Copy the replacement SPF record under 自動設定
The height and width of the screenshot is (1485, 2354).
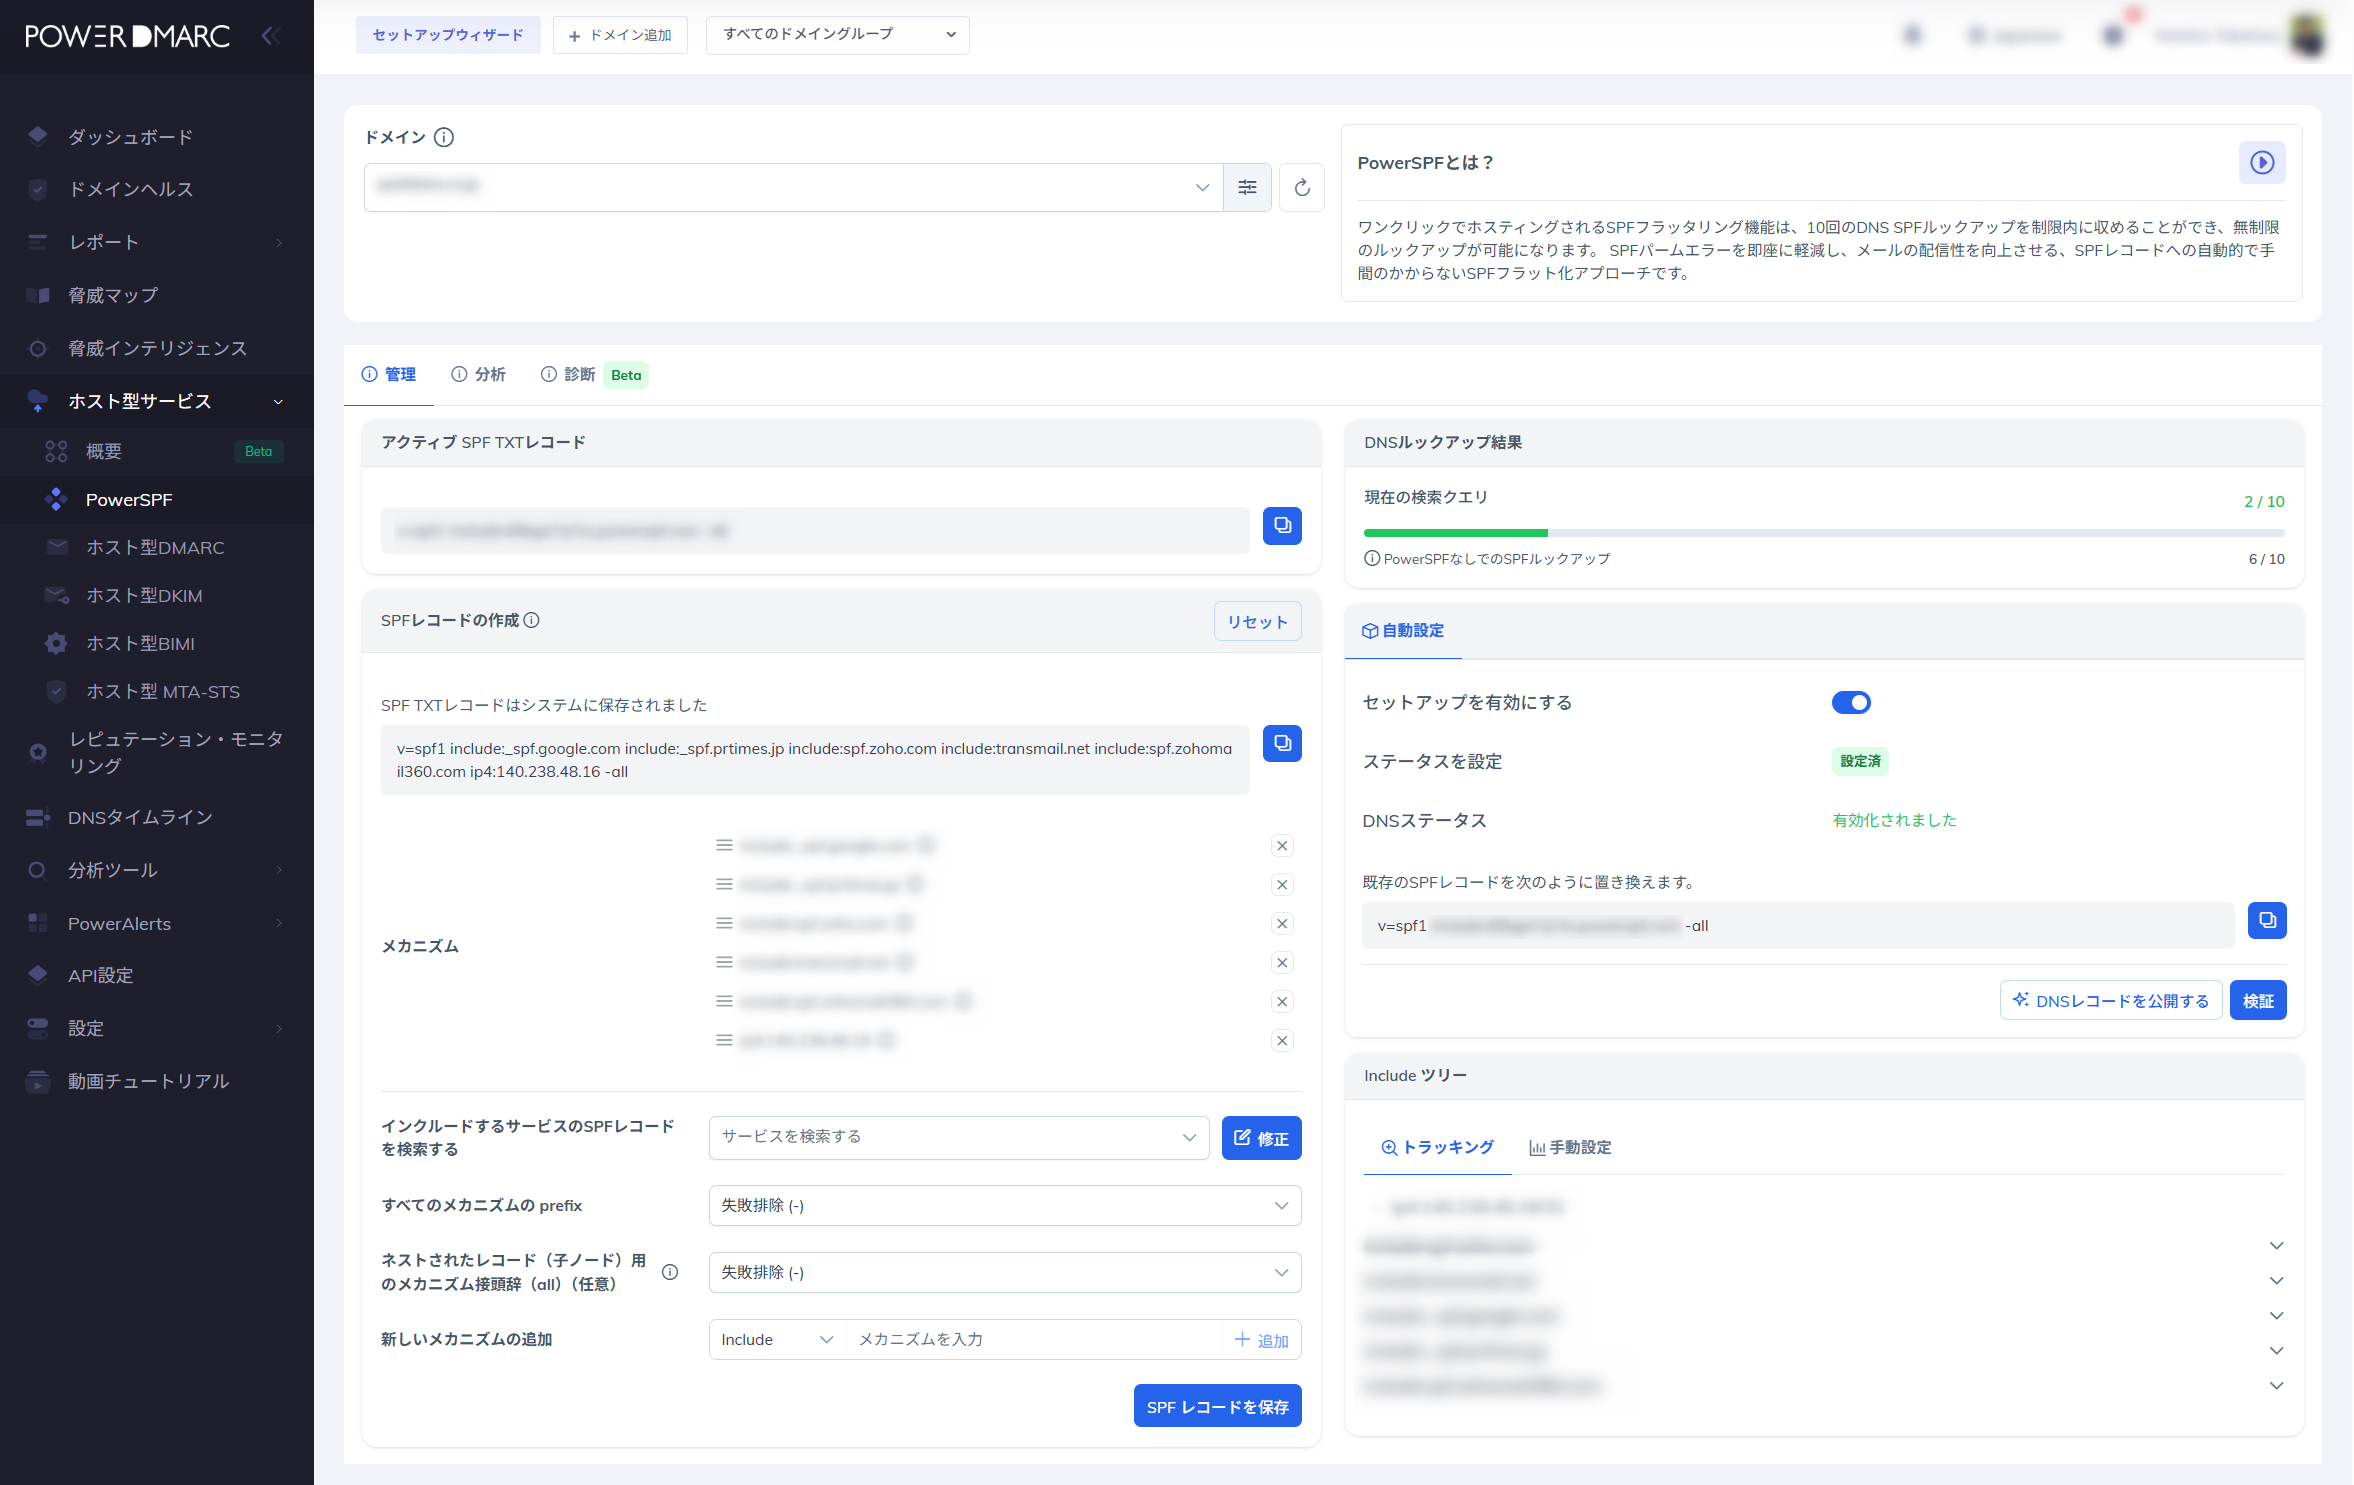point(2266,921)
